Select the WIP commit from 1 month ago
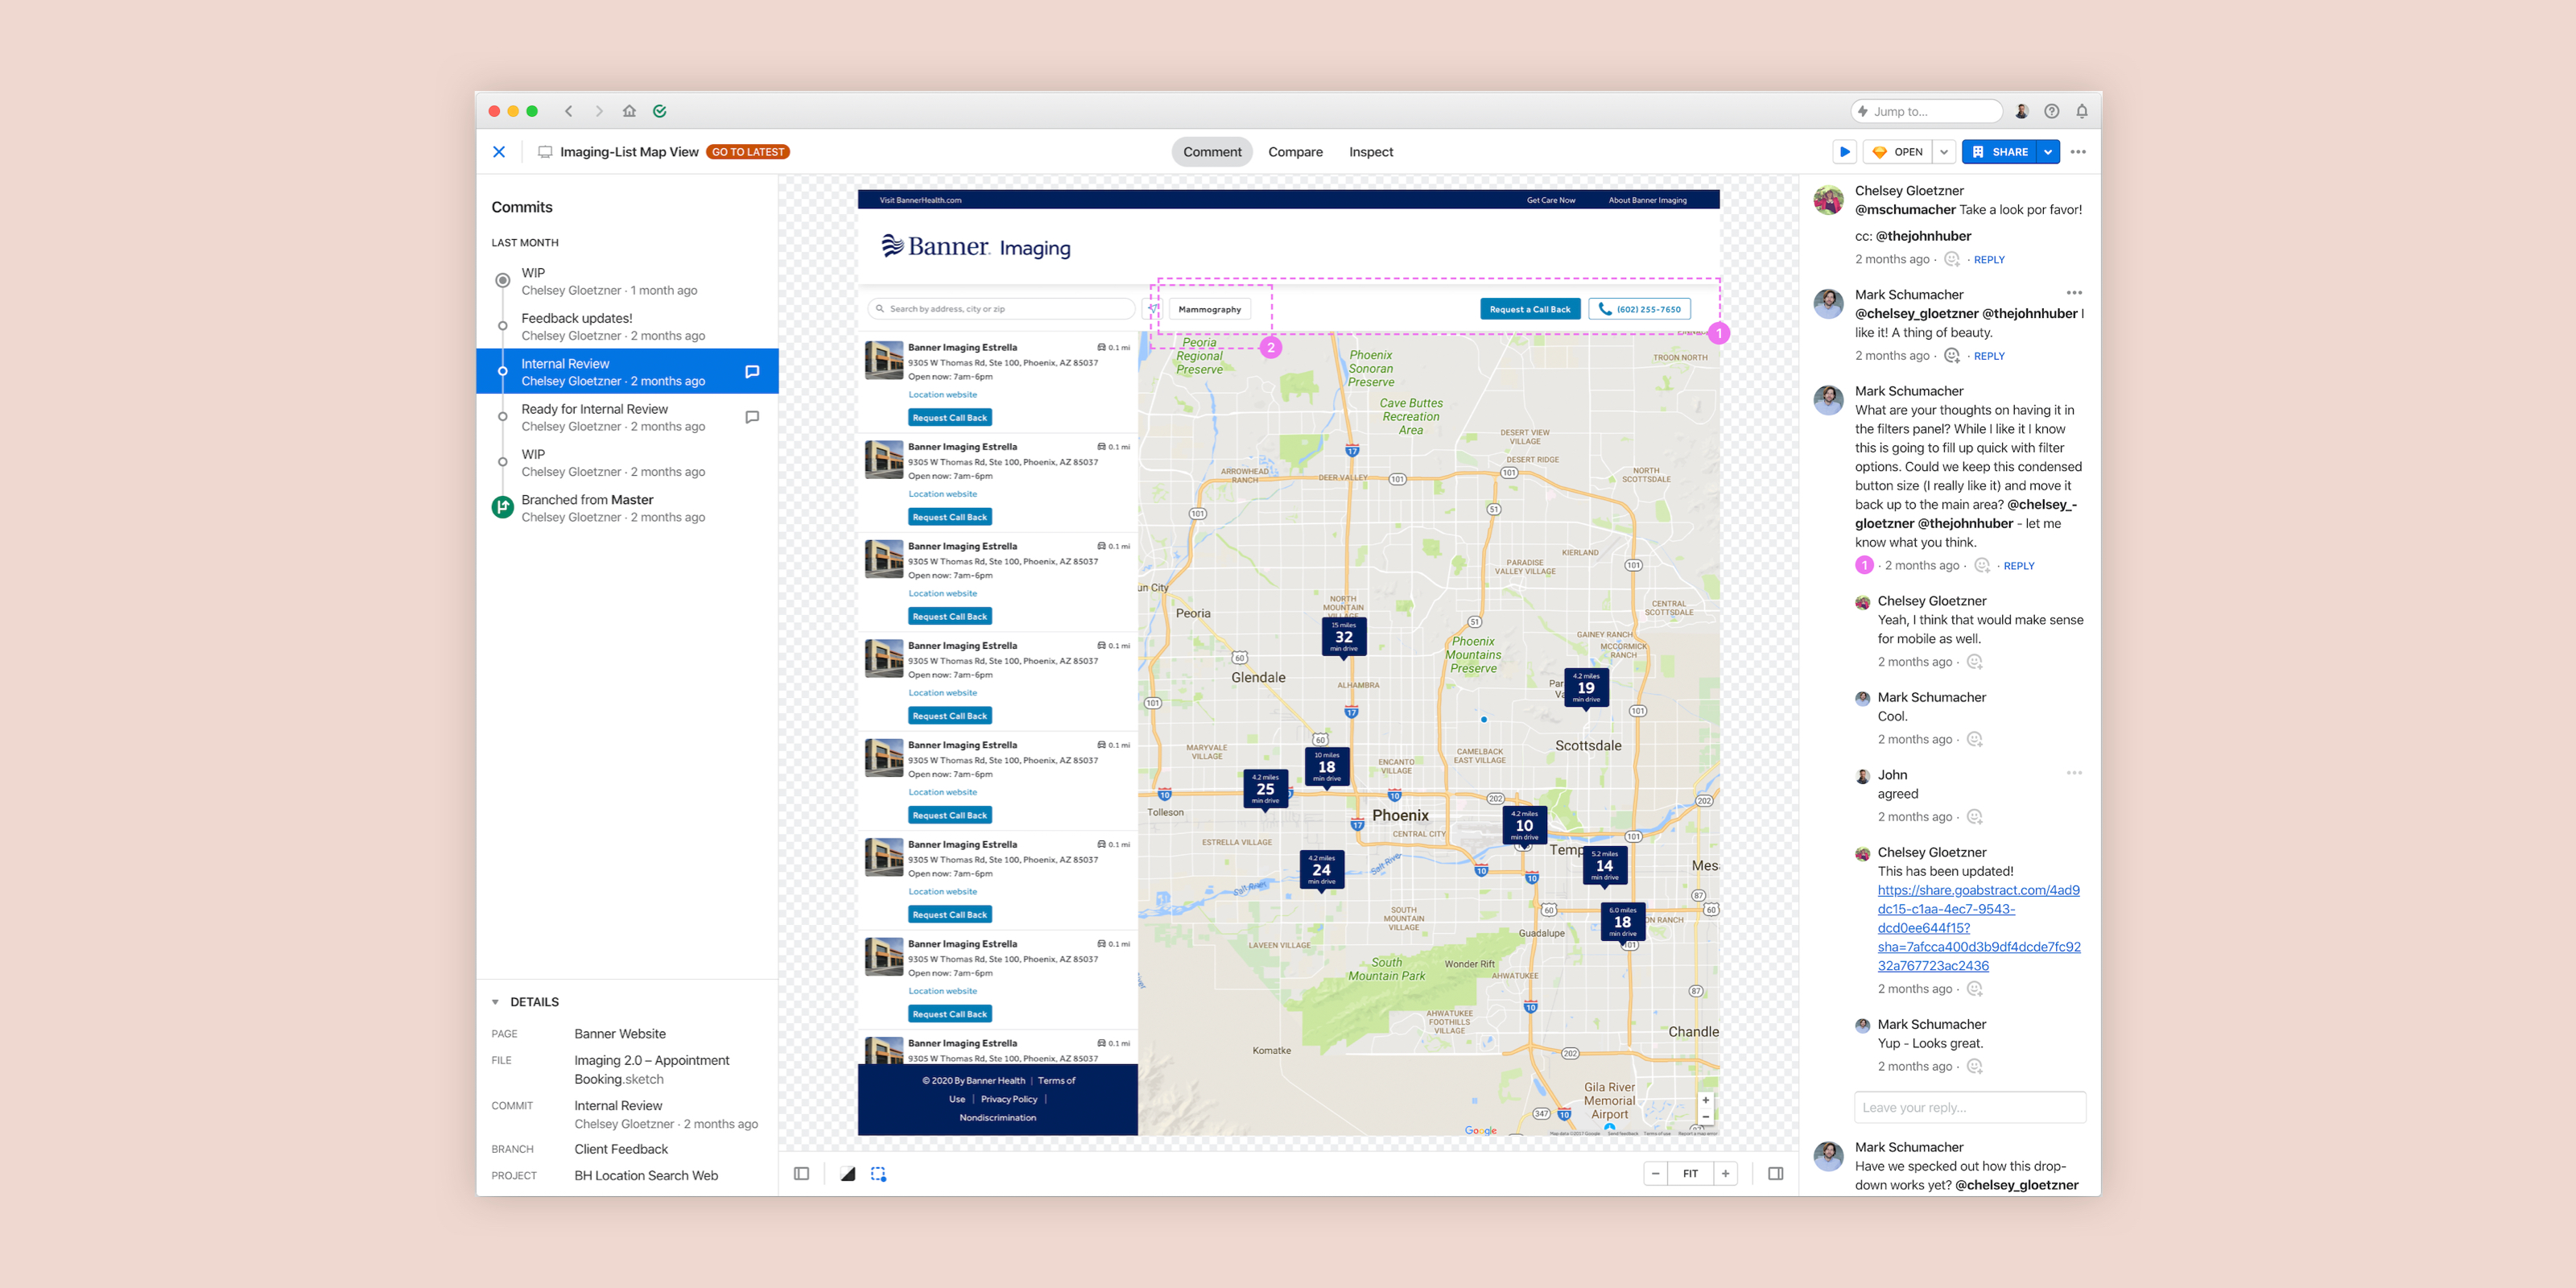This screenshot has width=2576, height=1288. point(627,281)
